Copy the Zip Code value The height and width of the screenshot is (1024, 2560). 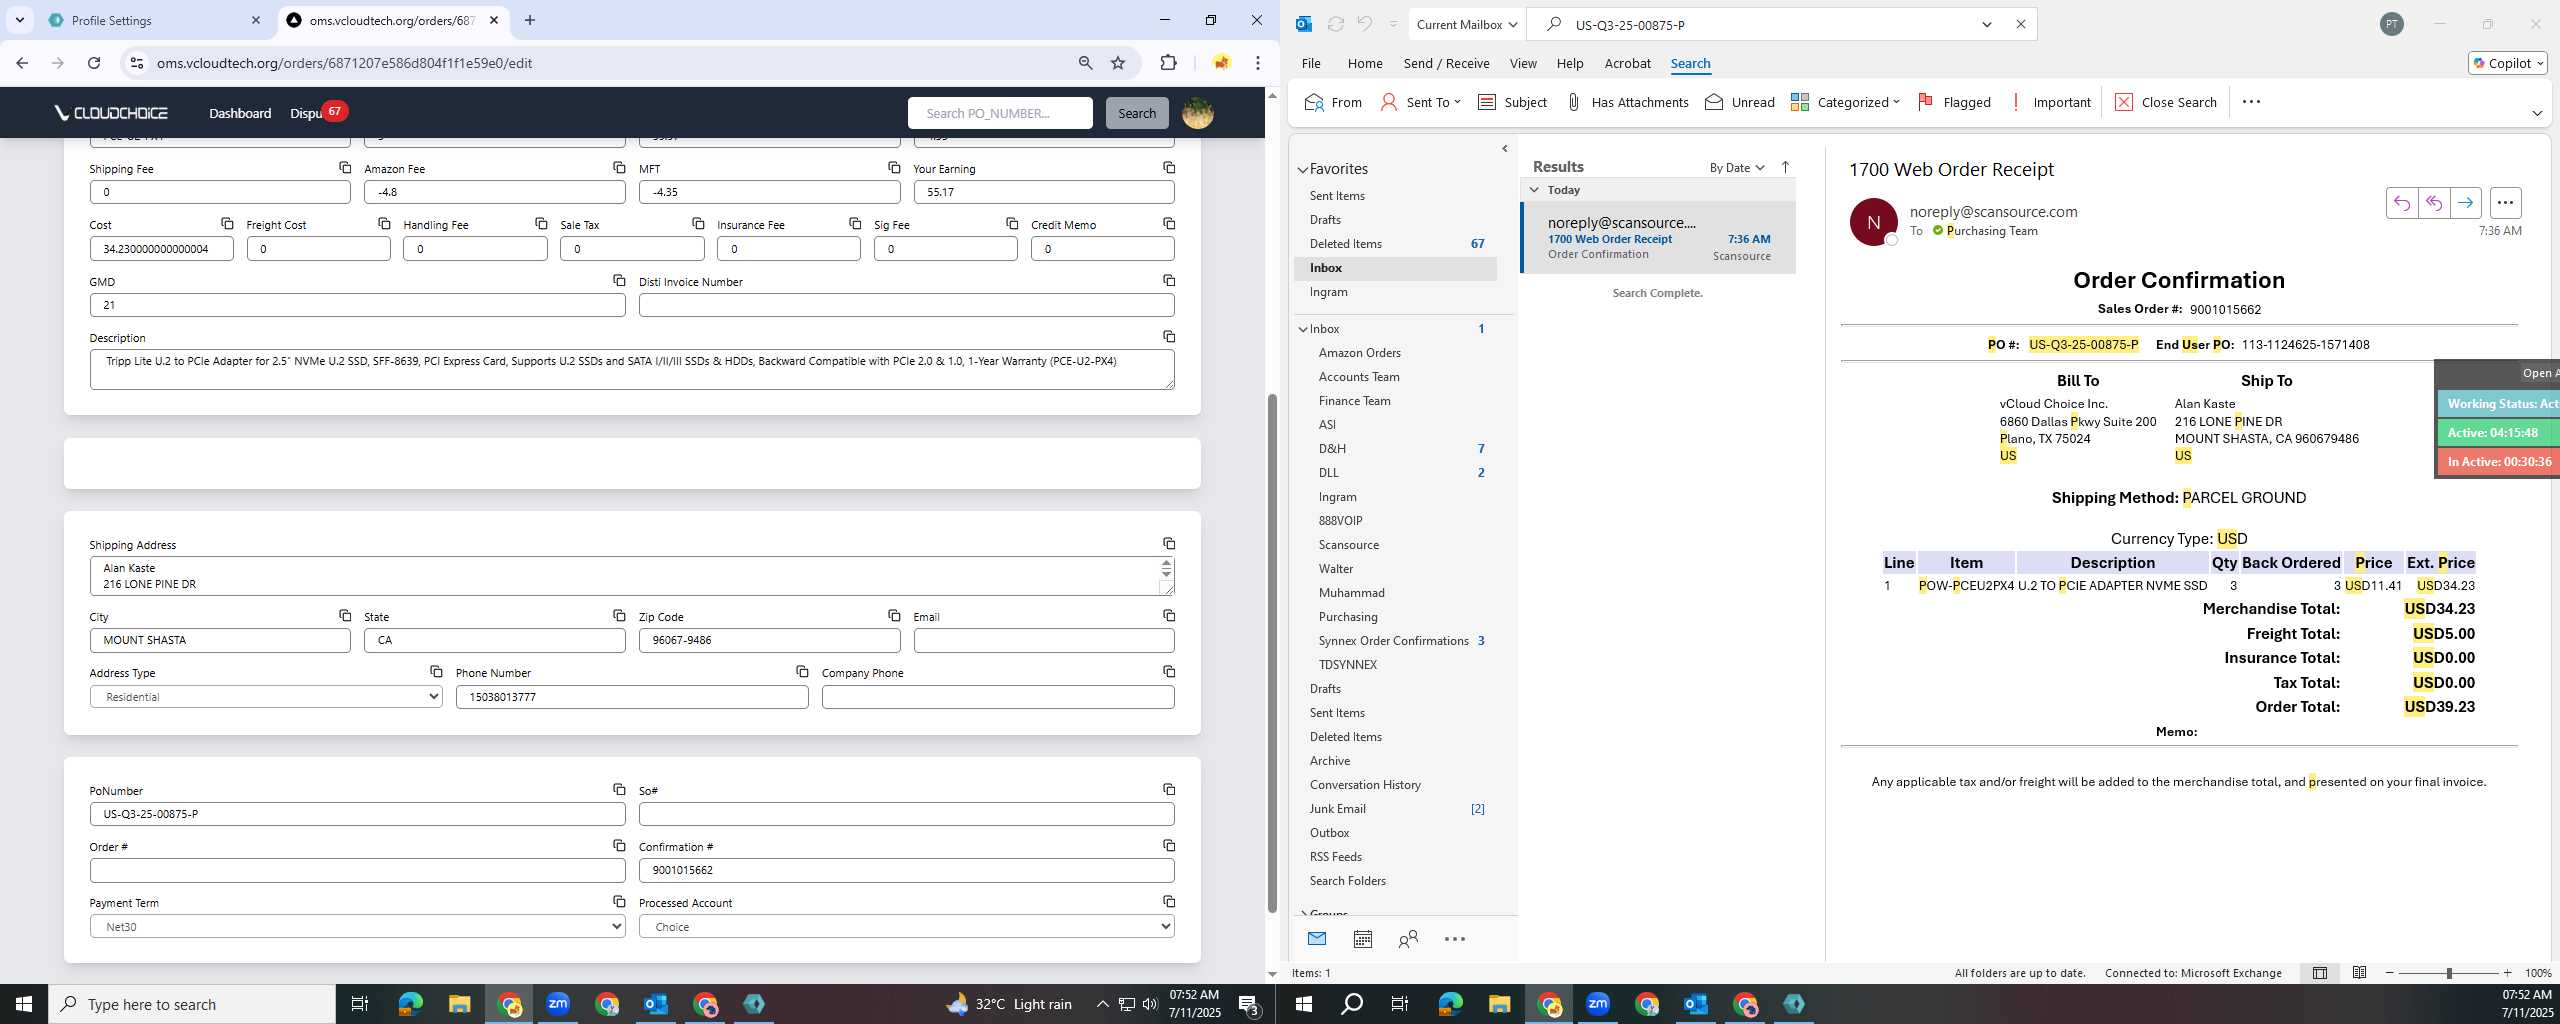point(894,615)
